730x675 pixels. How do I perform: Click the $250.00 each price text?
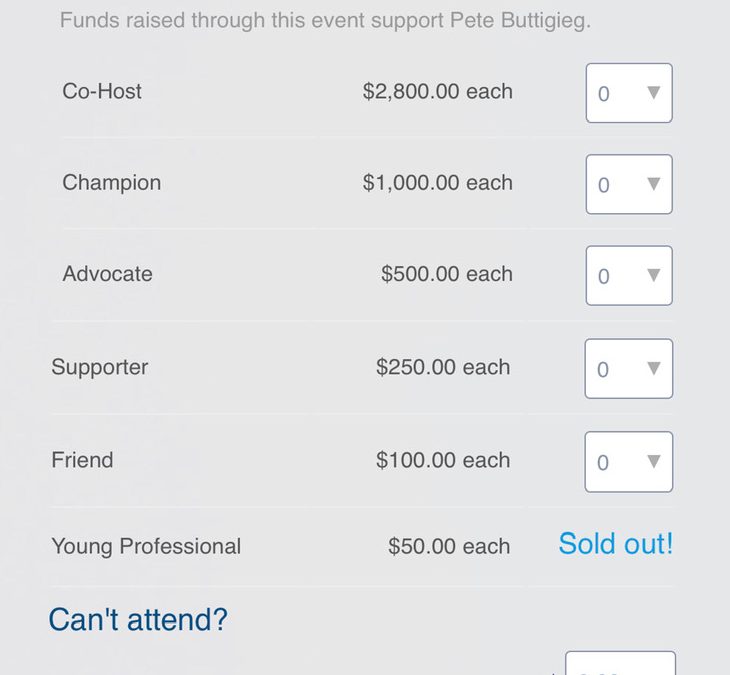point(443,367)
